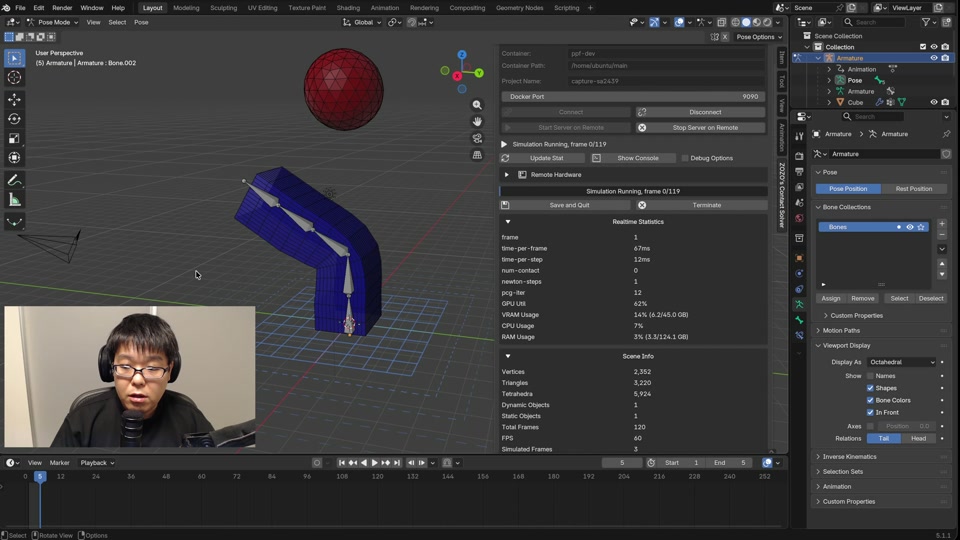Click the Disconnect button
960x540 pixels.
click(700, 112)
